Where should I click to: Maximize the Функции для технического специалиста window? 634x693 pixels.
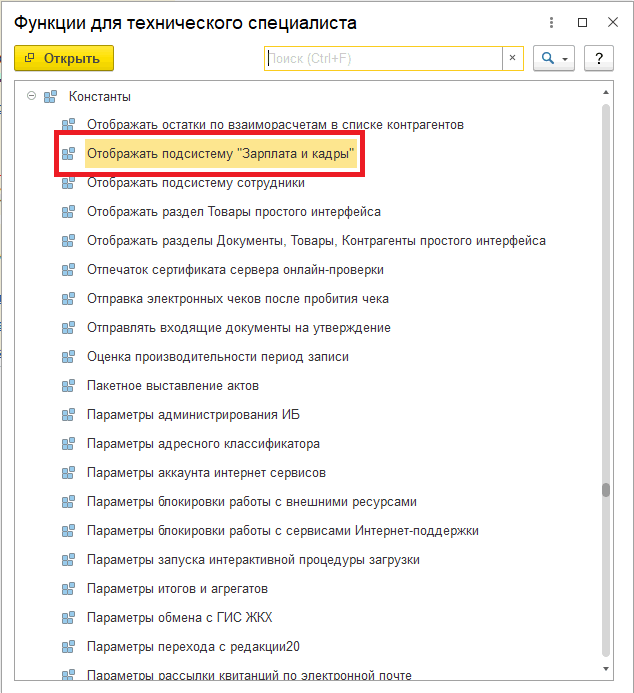click(582, 22)
